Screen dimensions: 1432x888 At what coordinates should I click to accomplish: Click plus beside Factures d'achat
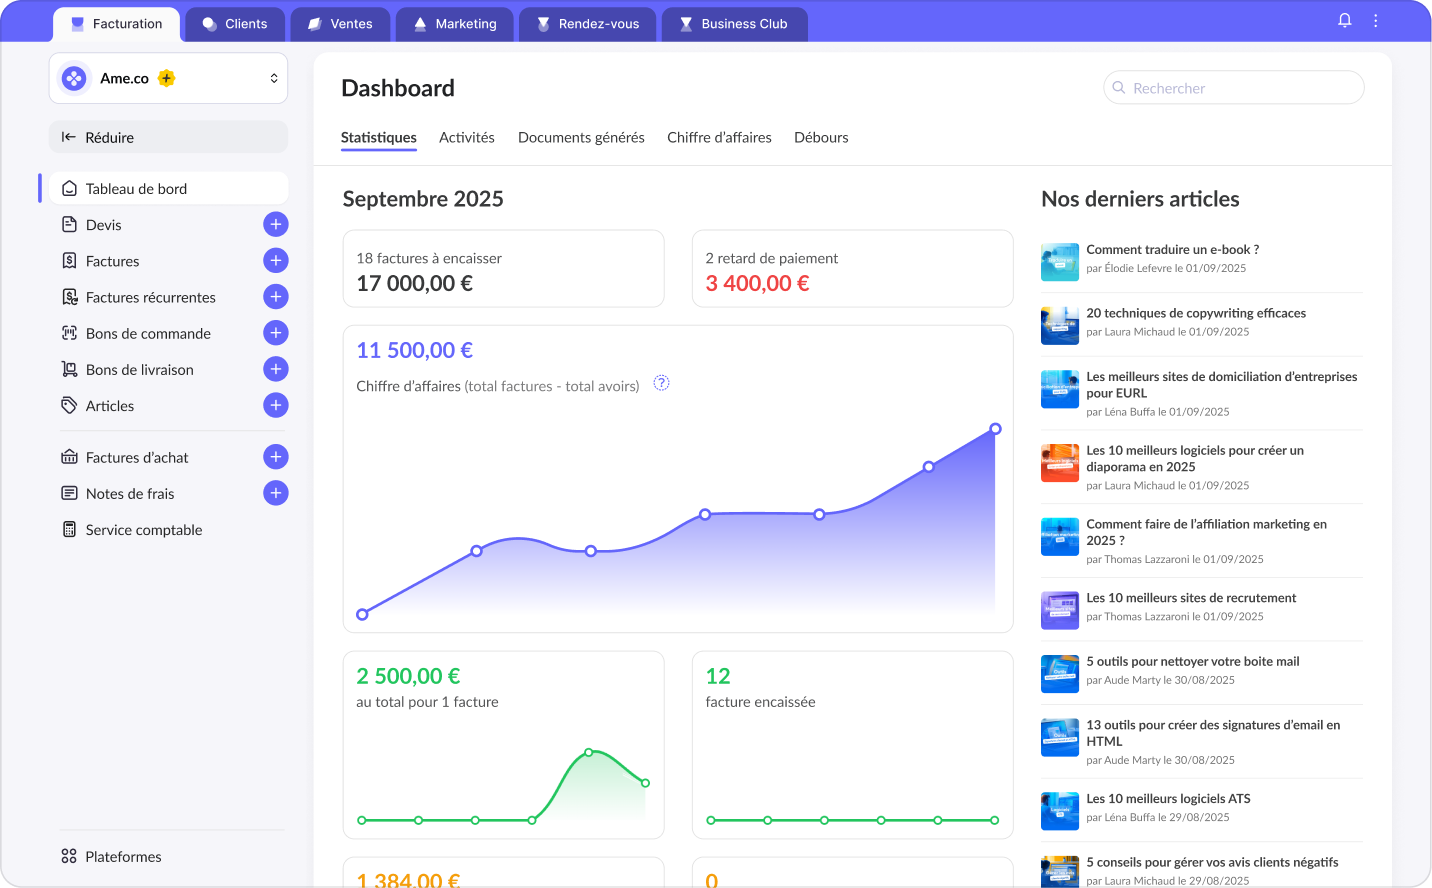point(276,457)
